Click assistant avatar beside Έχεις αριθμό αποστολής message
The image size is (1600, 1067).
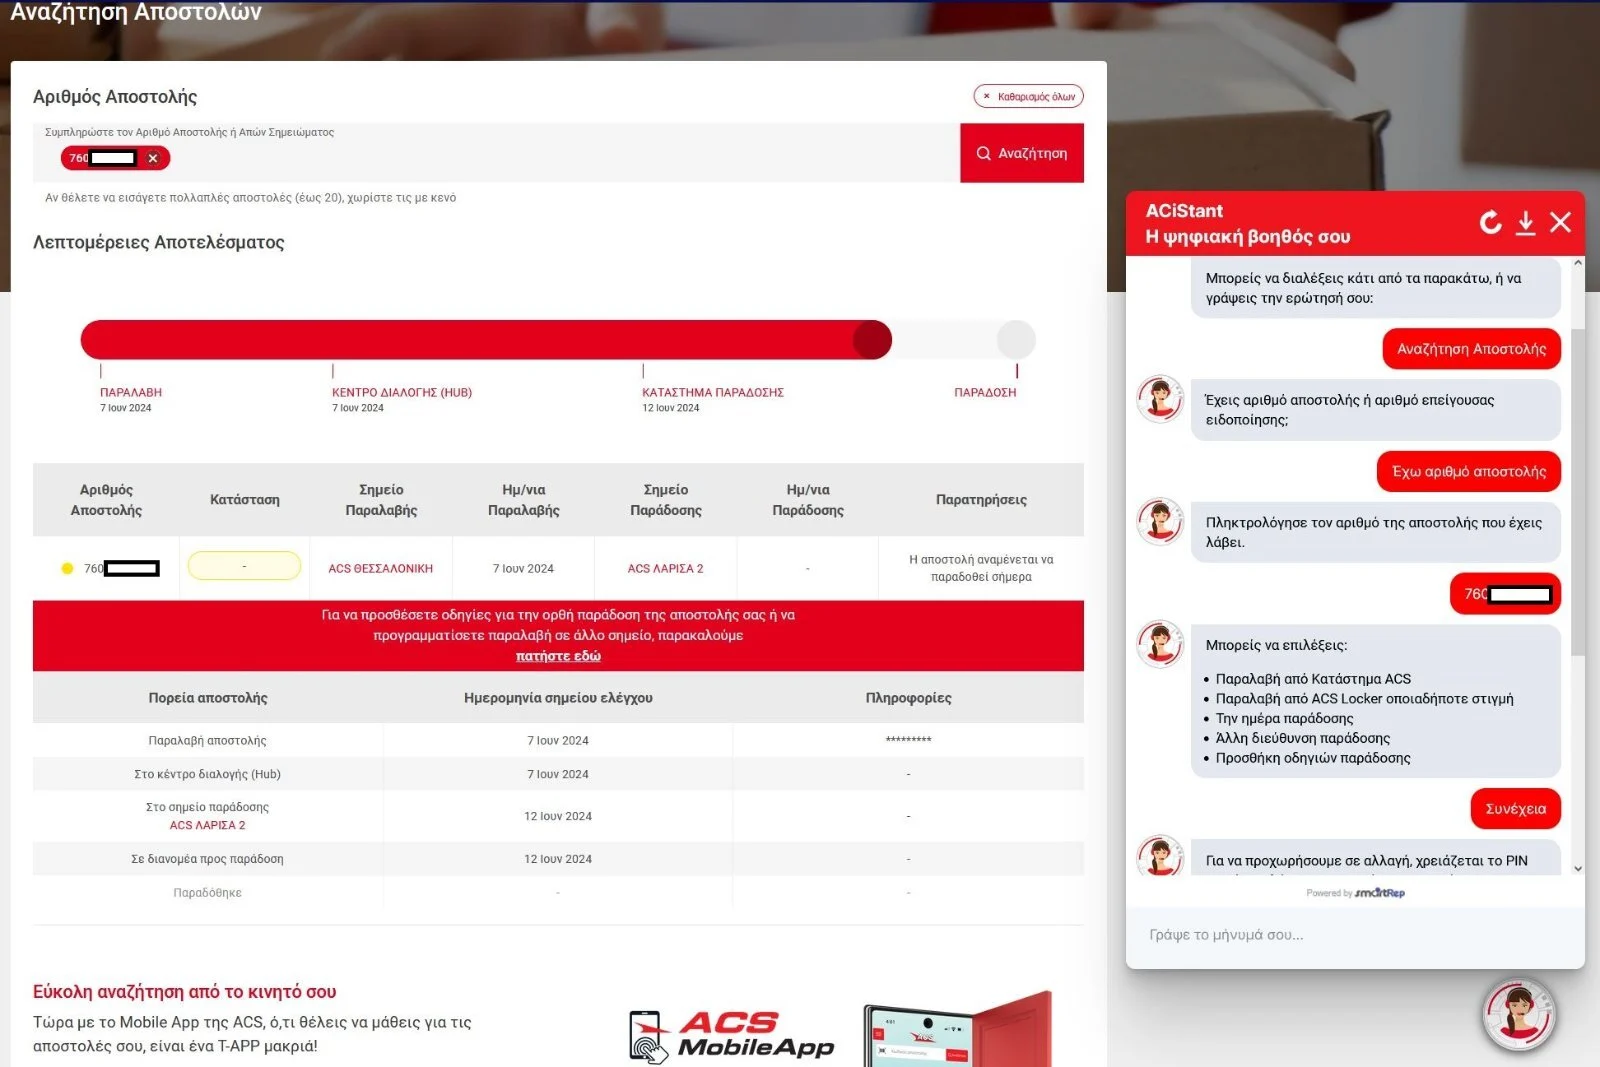[x=1160, y=399]
